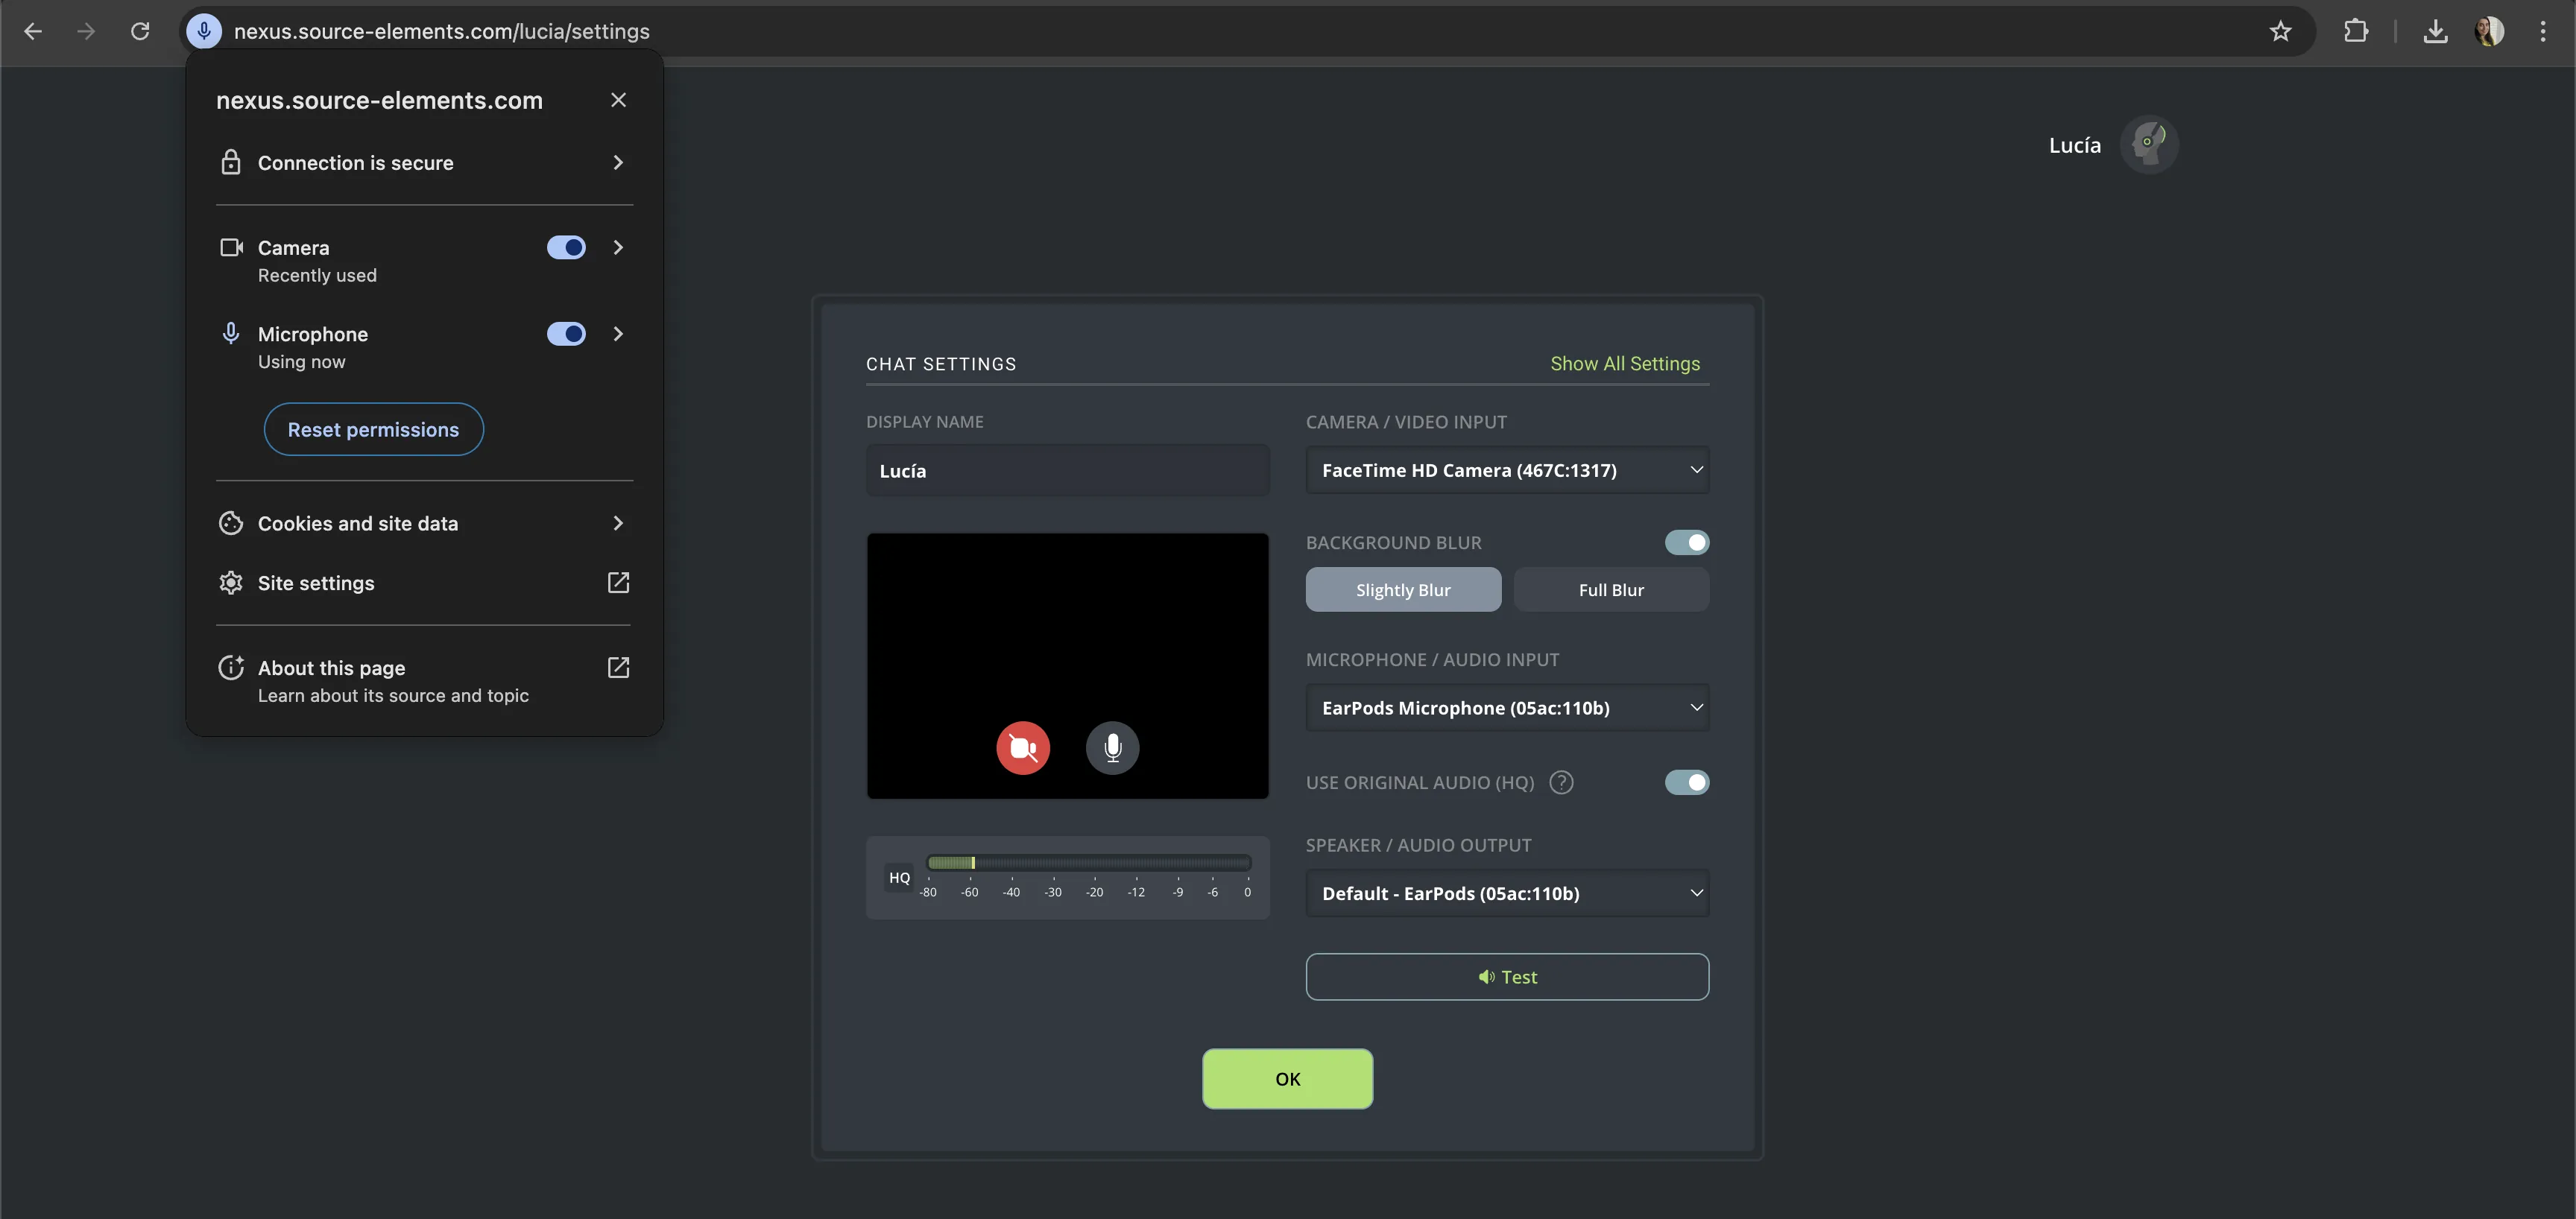
Task: Open Camera / Video Input dropdown
Action: [1507, 470]
